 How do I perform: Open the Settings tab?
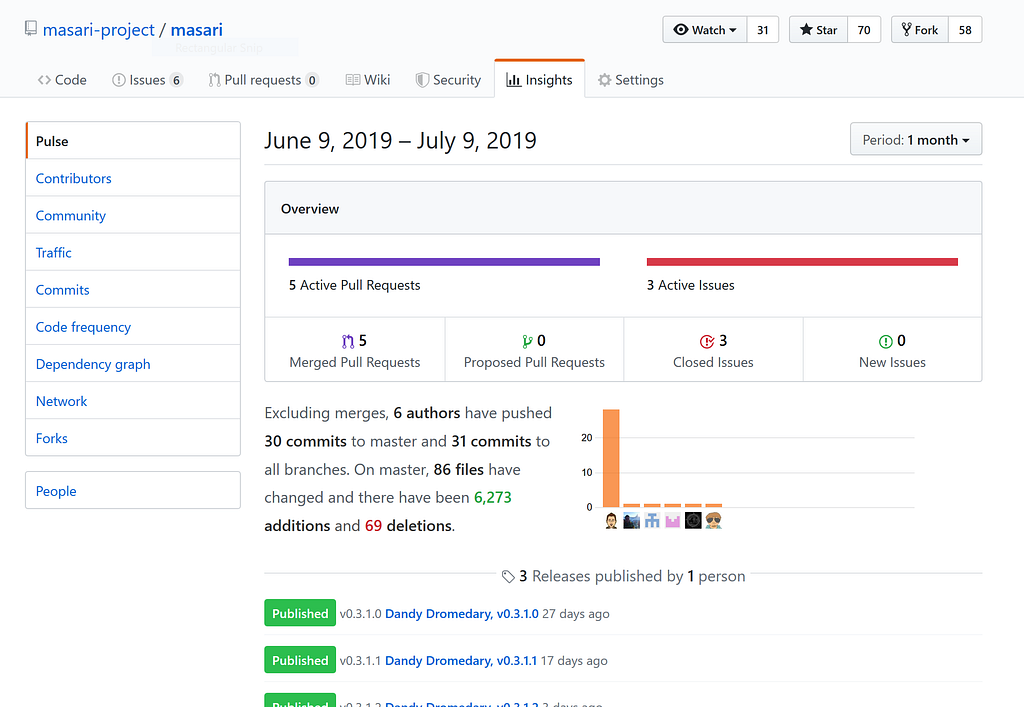point(631,80)
